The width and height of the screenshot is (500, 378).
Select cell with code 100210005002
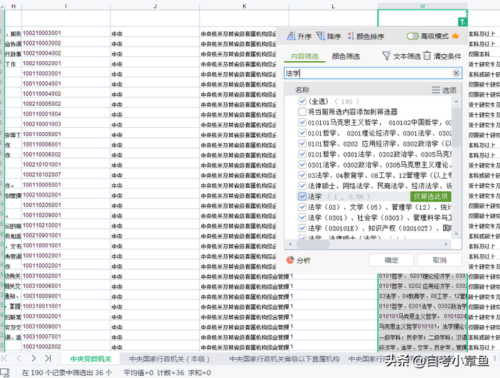tap(66, 104)
